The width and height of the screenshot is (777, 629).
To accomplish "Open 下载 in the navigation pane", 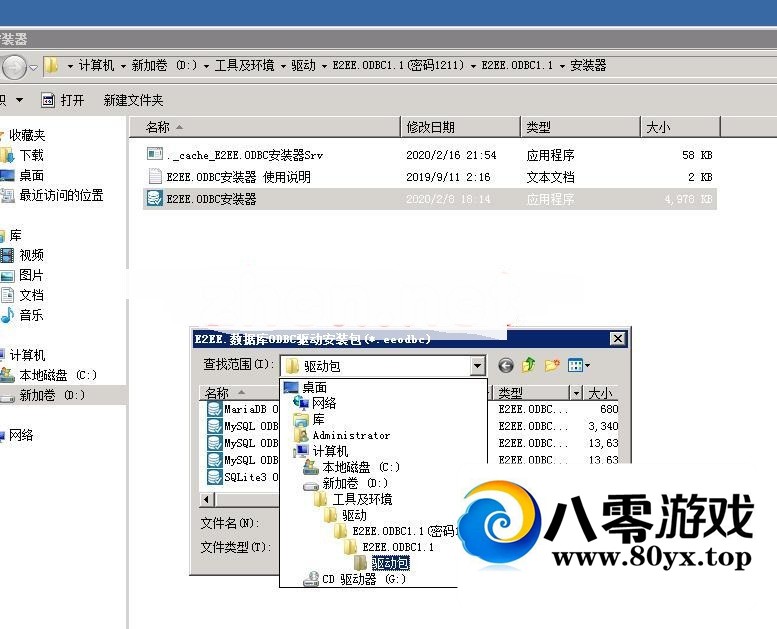I will click(x=31, y=155).
